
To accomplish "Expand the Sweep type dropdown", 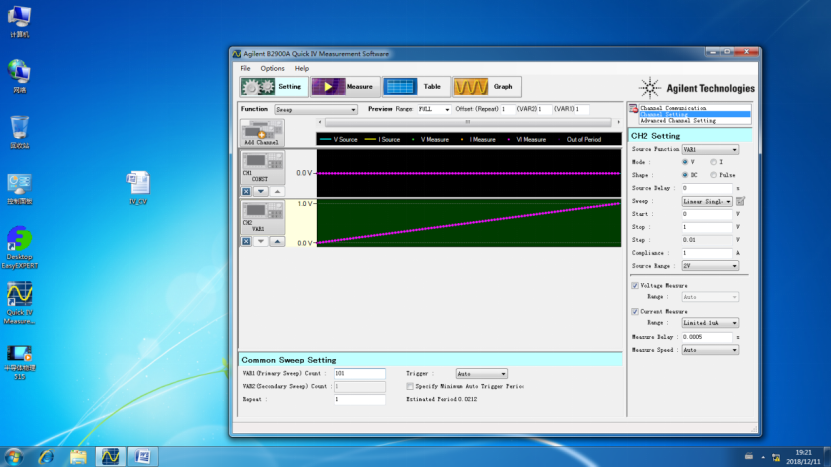I will coord(707,201).
